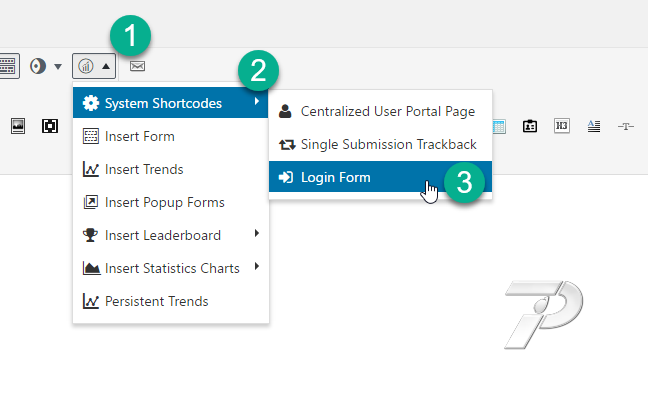Expand the dropdown arrow beside the contrast icon
Image resolution: width=648 pixels, height=394 pixels.
[x=58, y=66]
